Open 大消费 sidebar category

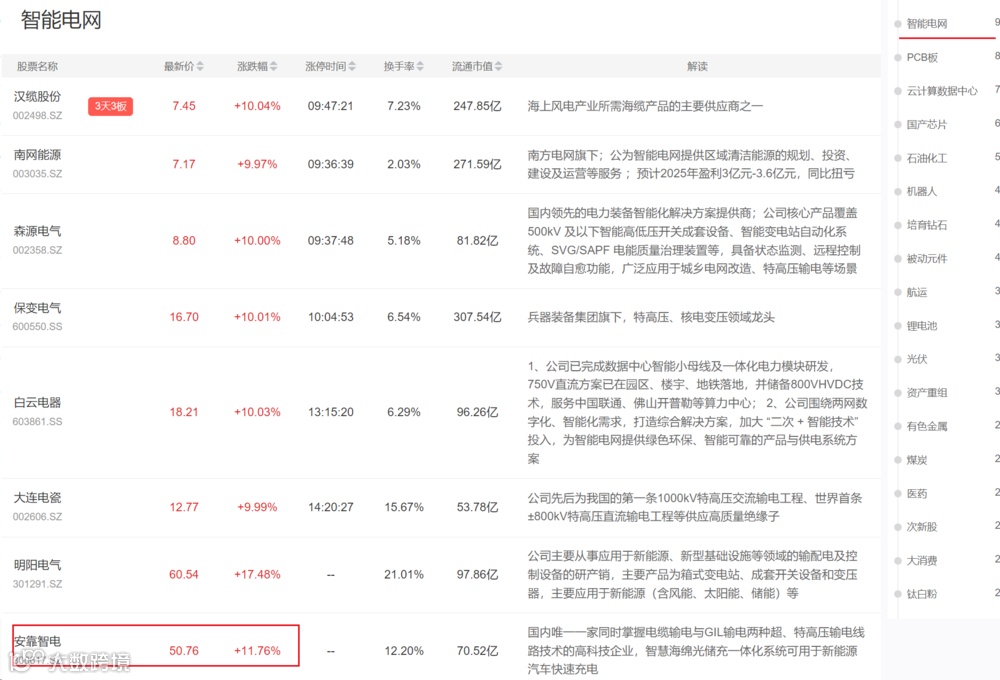point(922,561)
